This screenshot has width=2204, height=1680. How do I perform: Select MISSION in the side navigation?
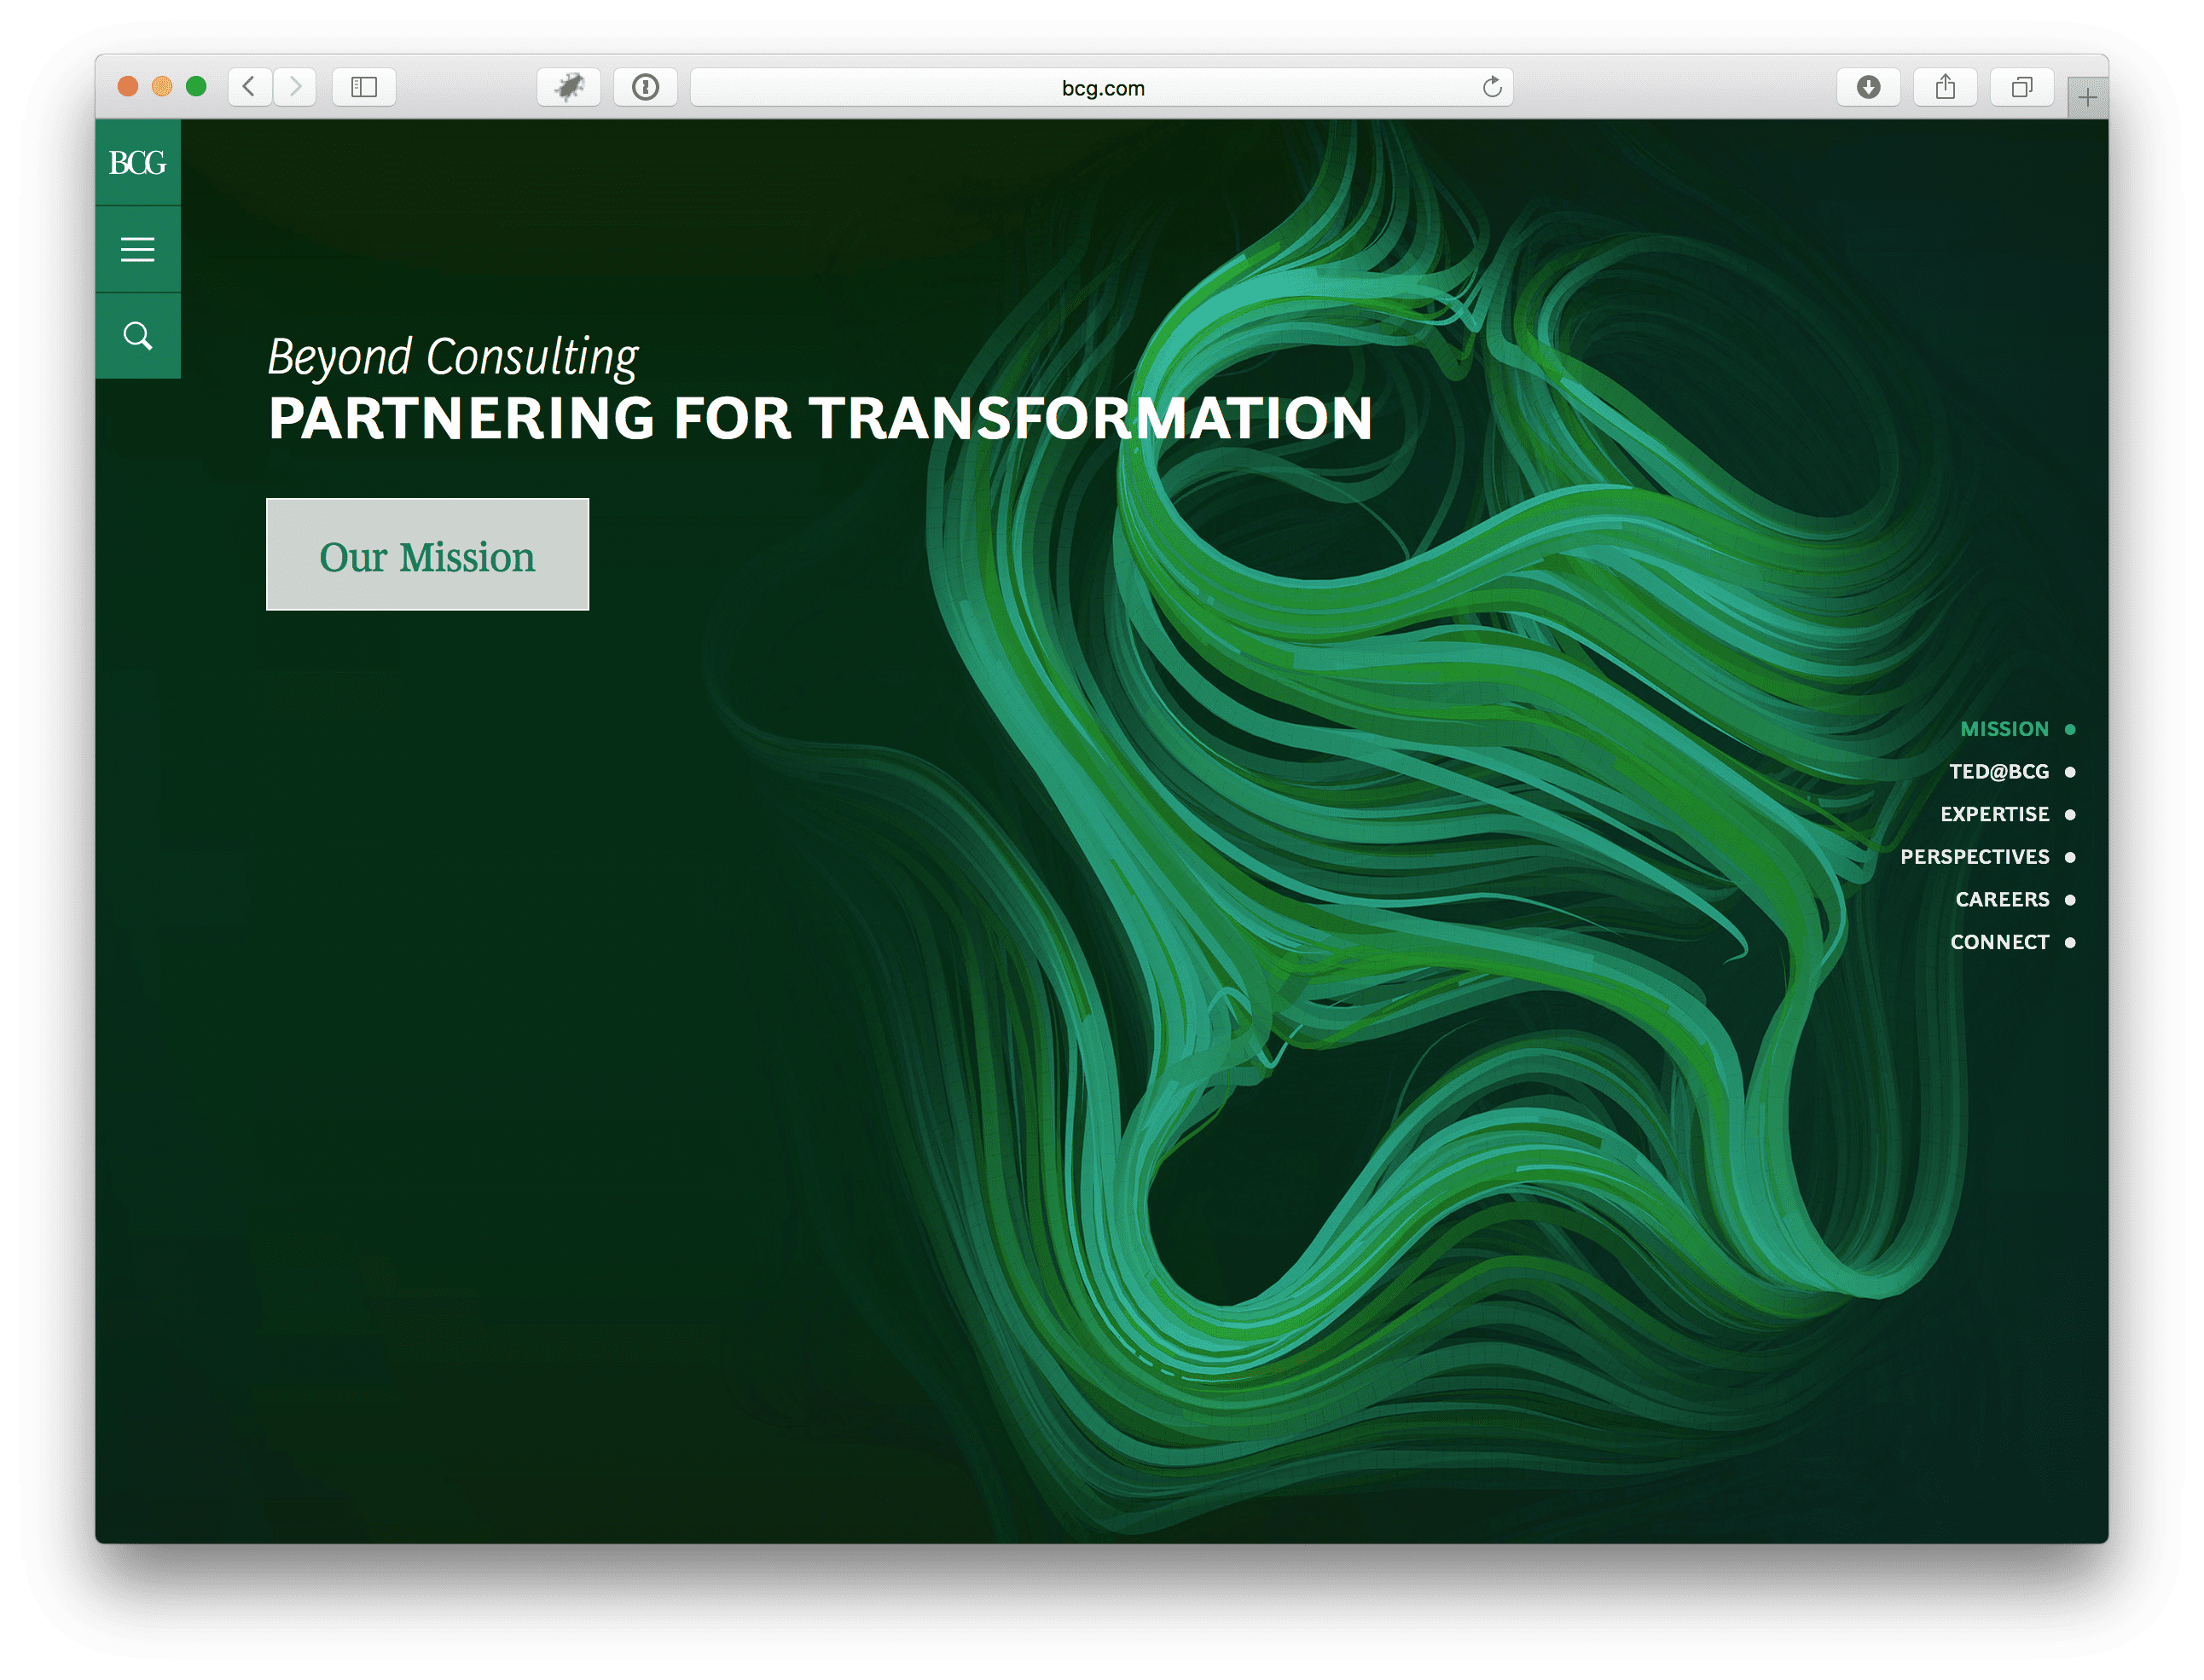[2005, 730]
